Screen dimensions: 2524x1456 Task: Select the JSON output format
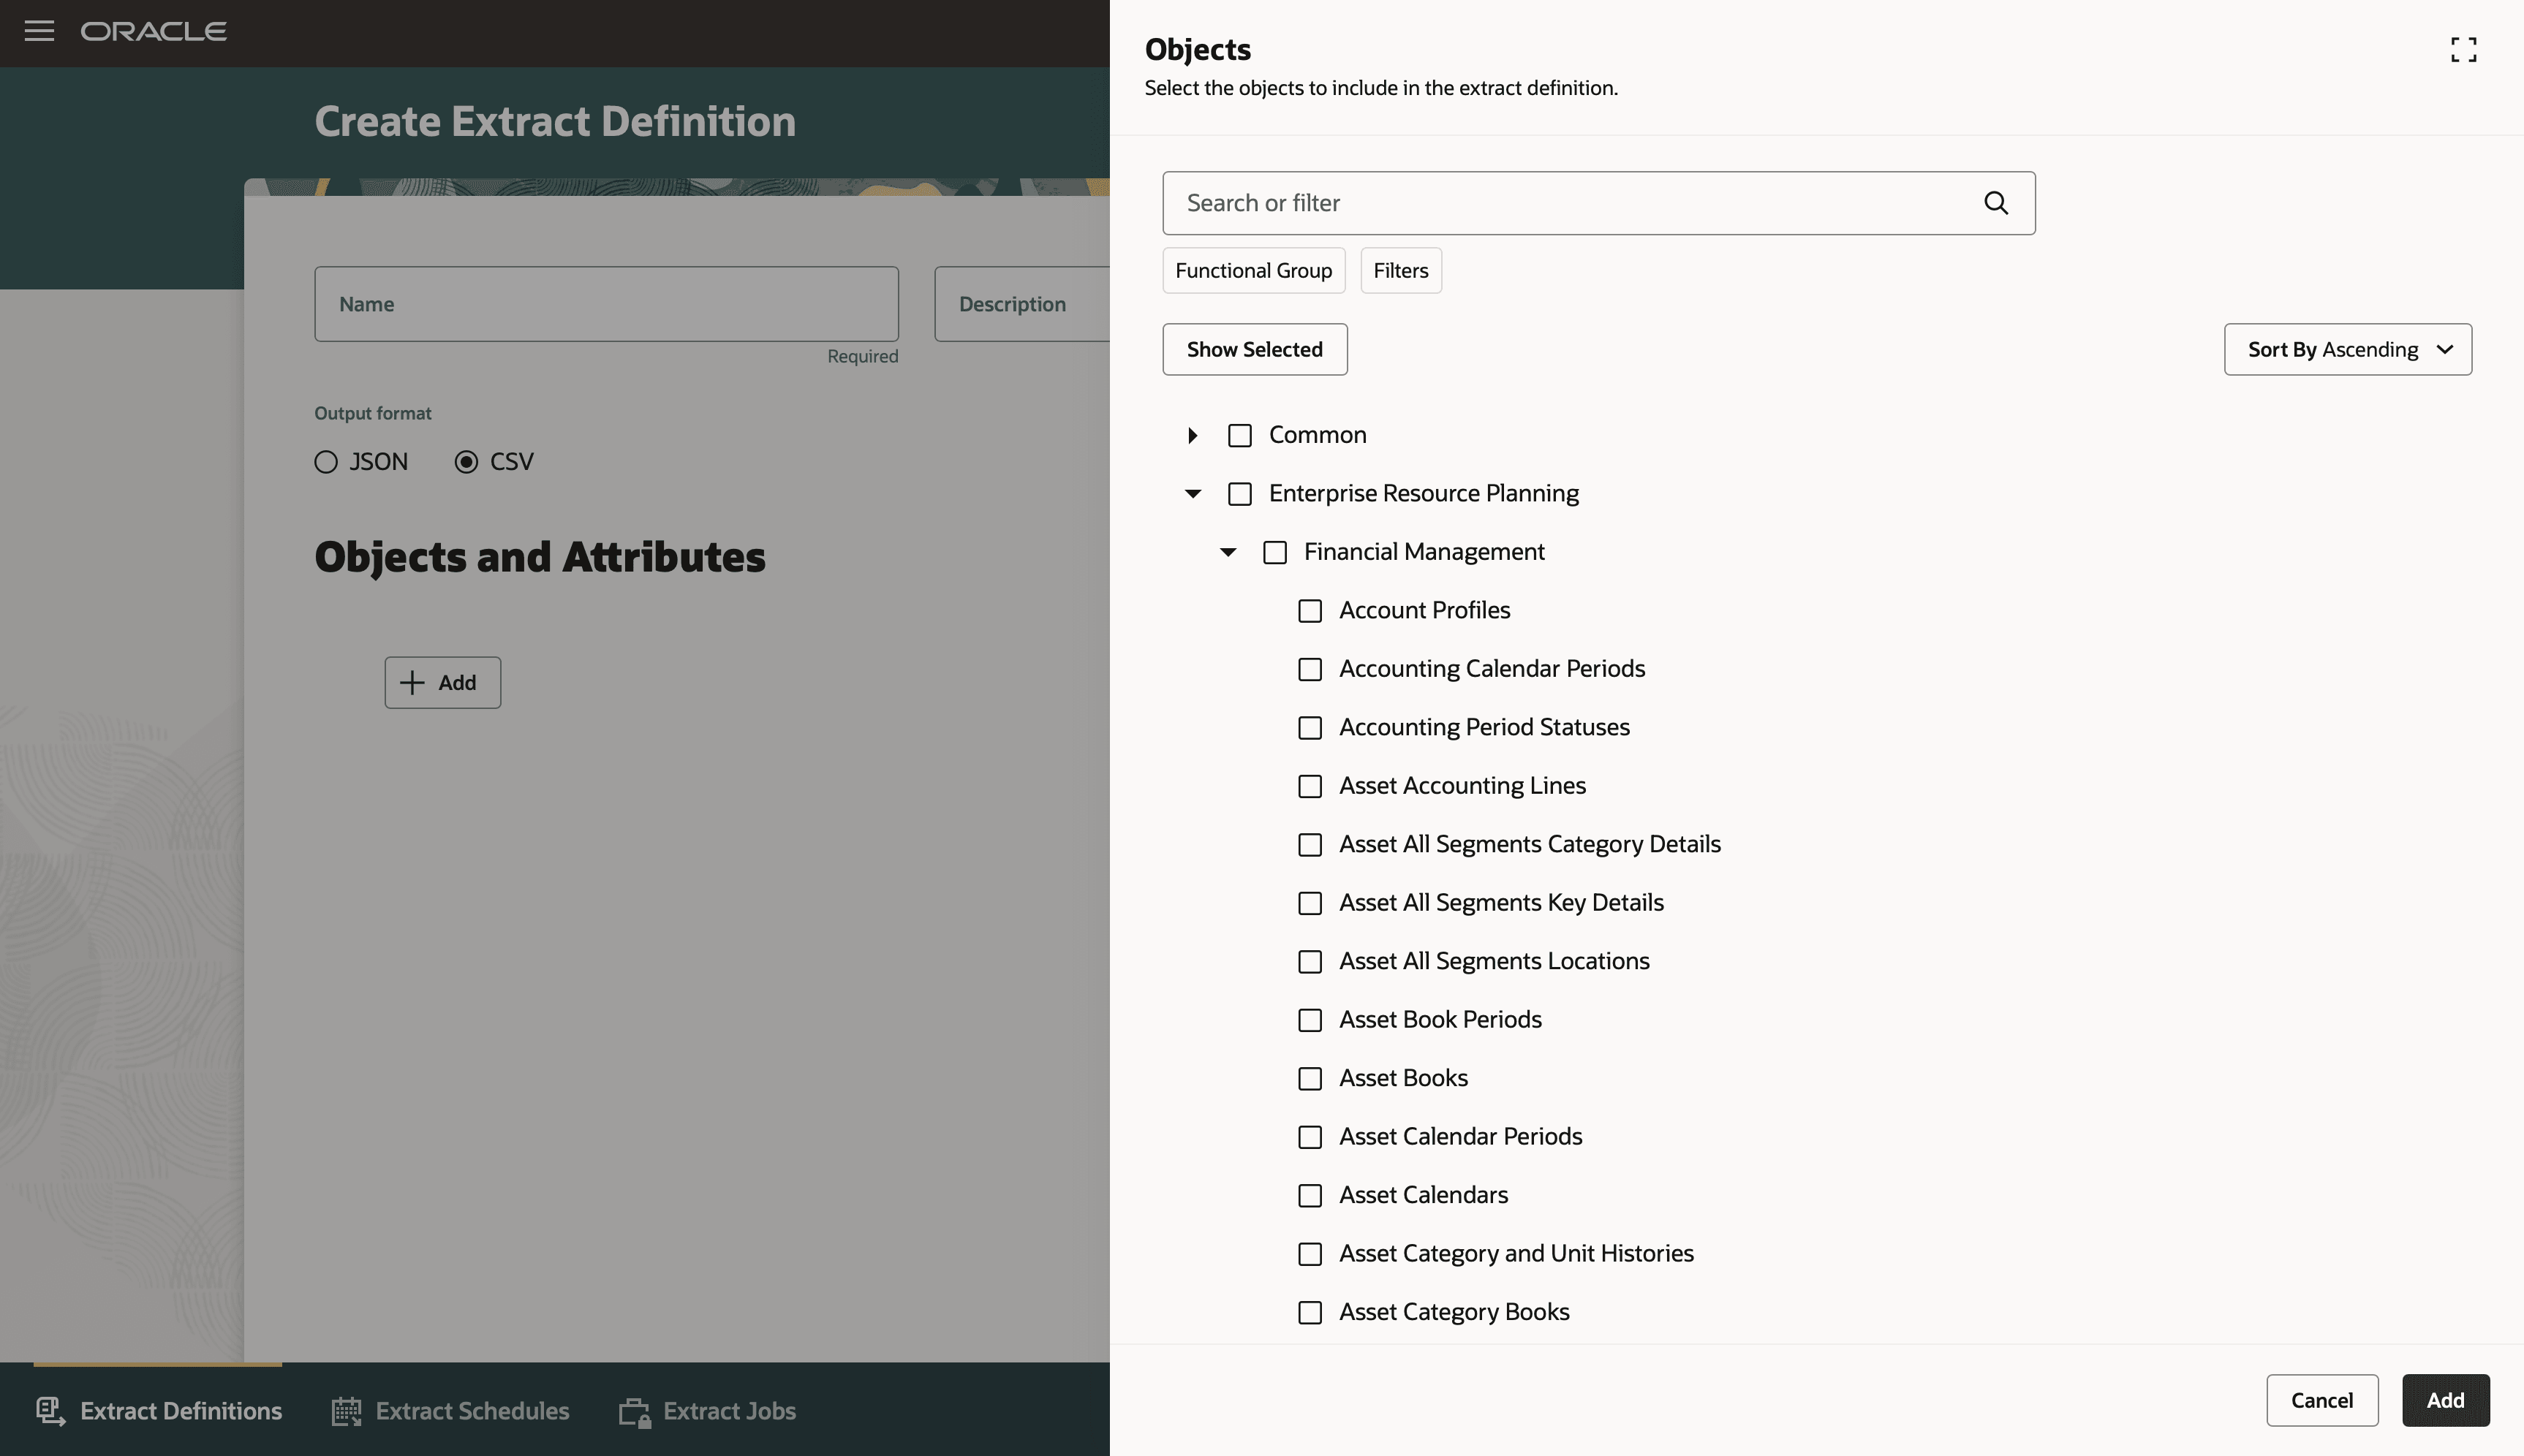[325, 461]
